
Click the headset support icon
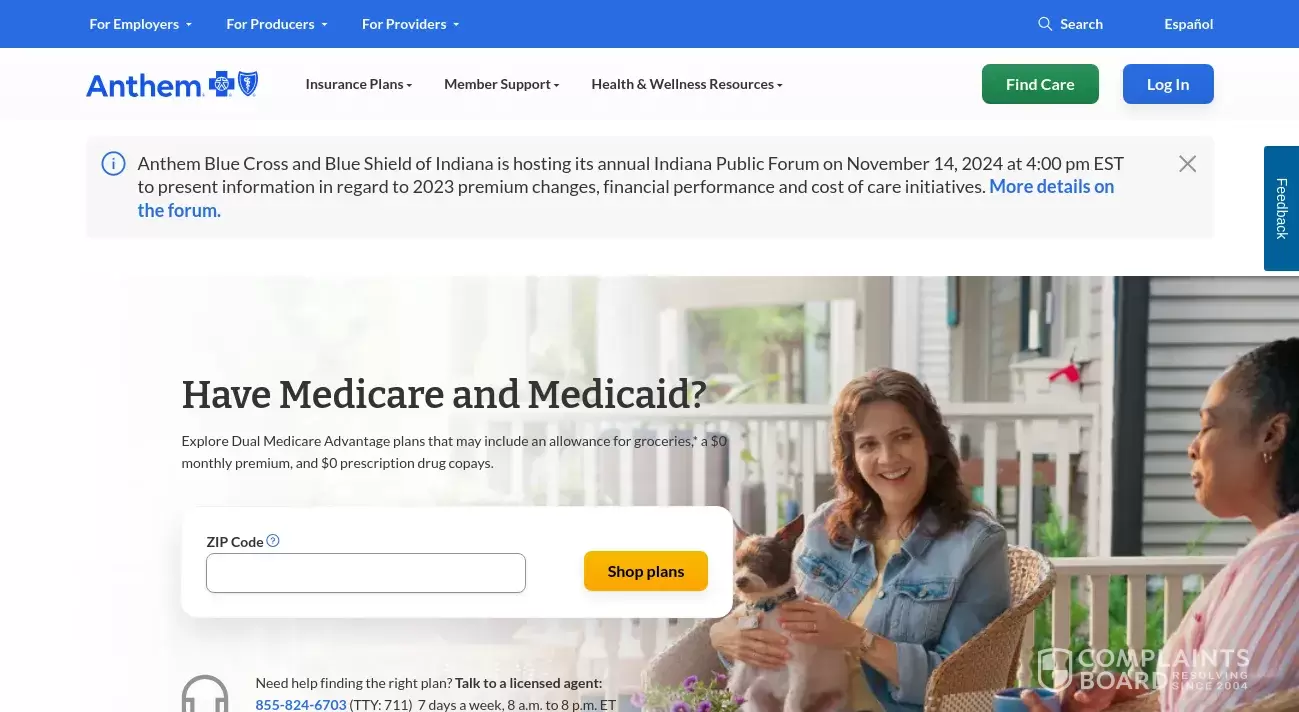pos(205,694)
